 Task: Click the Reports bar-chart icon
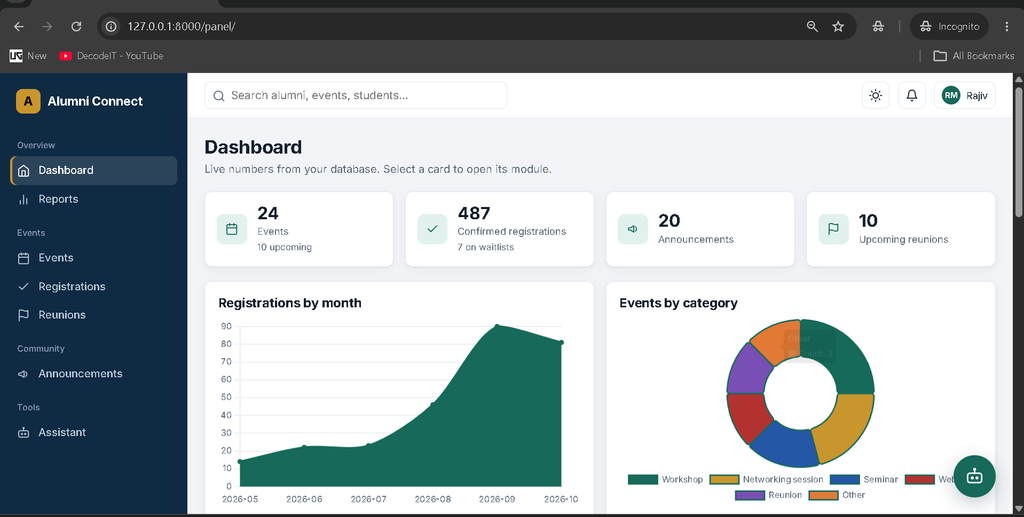click(x=24, y=200)
